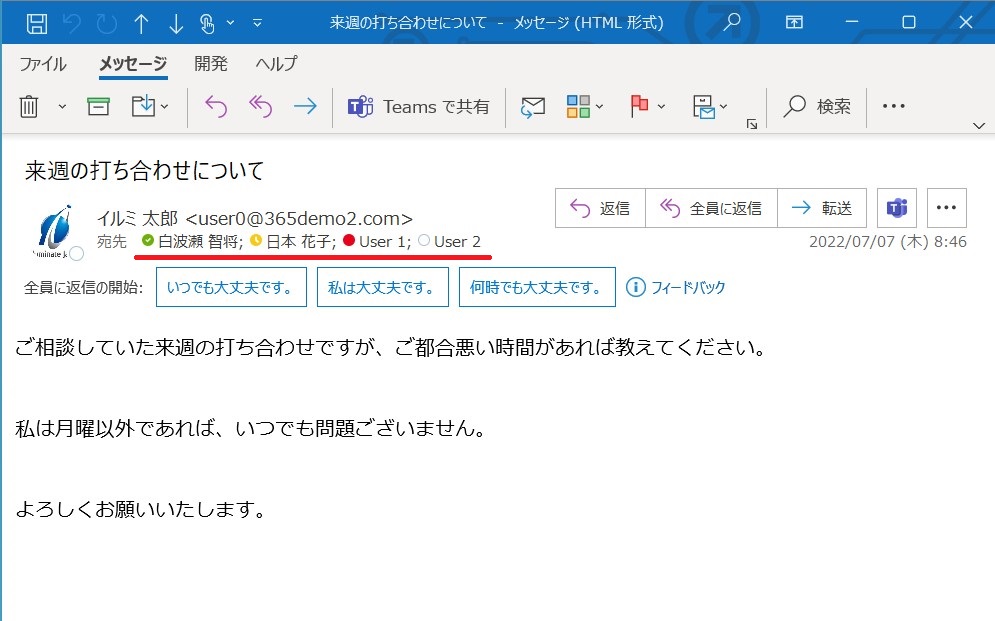The width and height of the screenshot is (995, 621).
Task: Switch to the ファイル tab
Action: [x=45, y=63]
